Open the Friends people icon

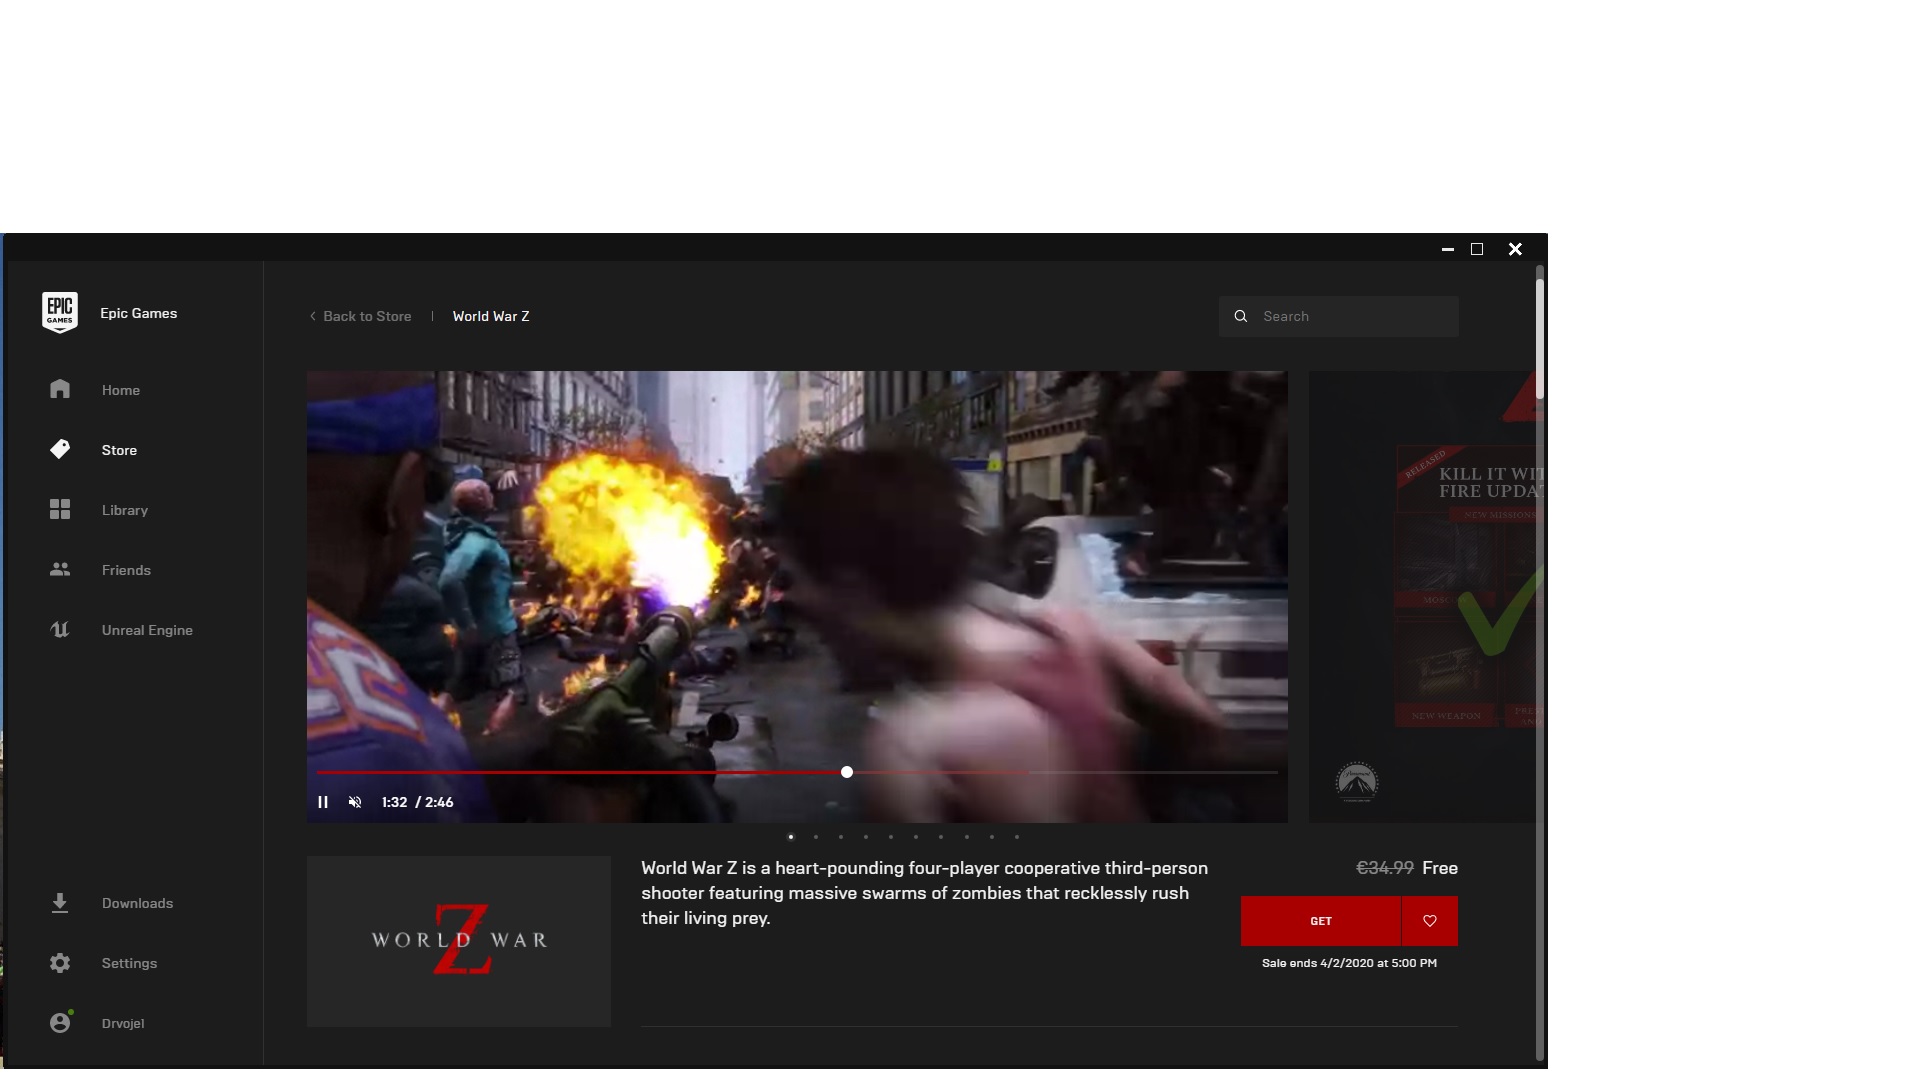pyautogui.click(x=60, y=569)
